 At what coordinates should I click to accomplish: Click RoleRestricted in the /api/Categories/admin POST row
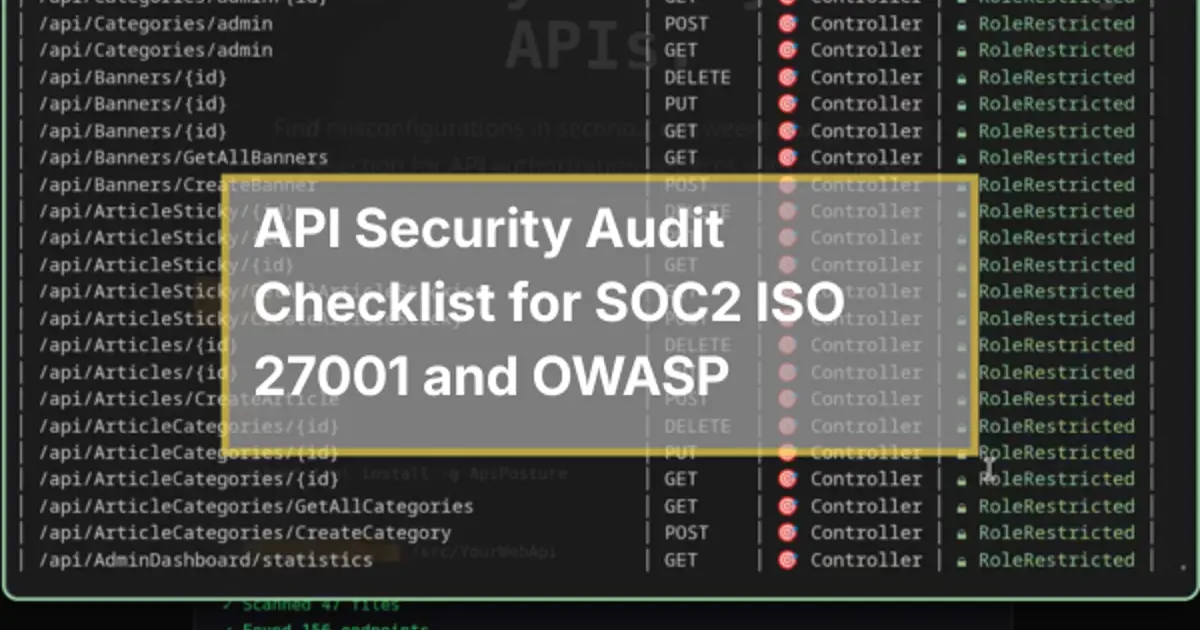pyautogui.click(x=1056, y=23)
